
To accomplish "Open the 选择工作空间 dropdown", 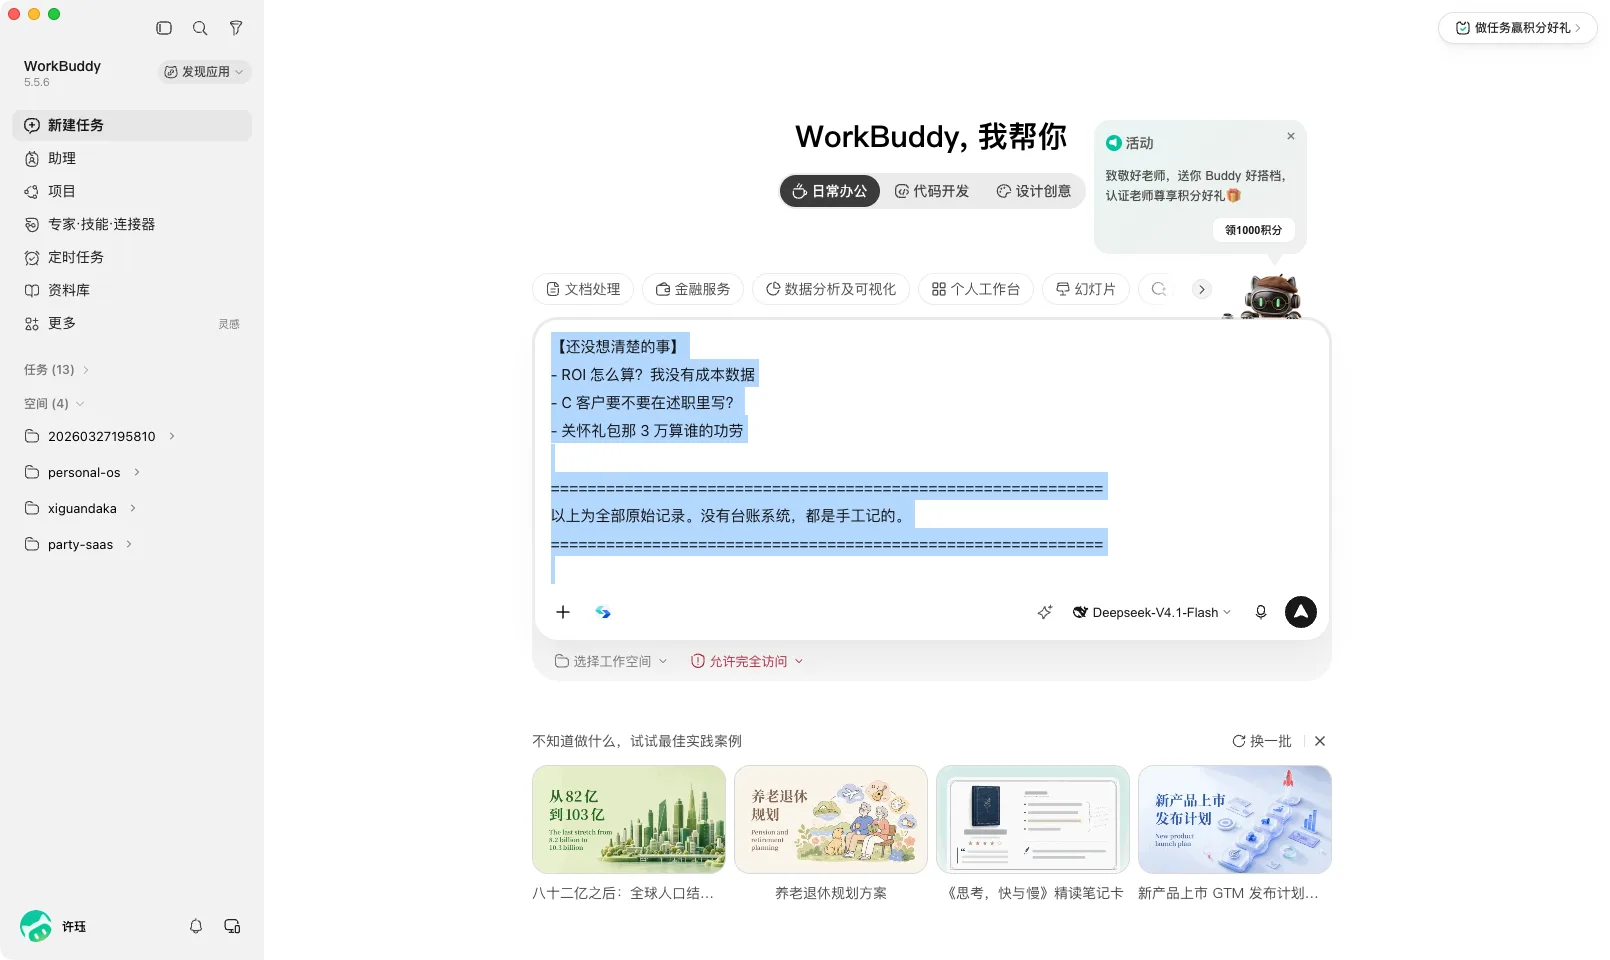I will coord(611,661).
